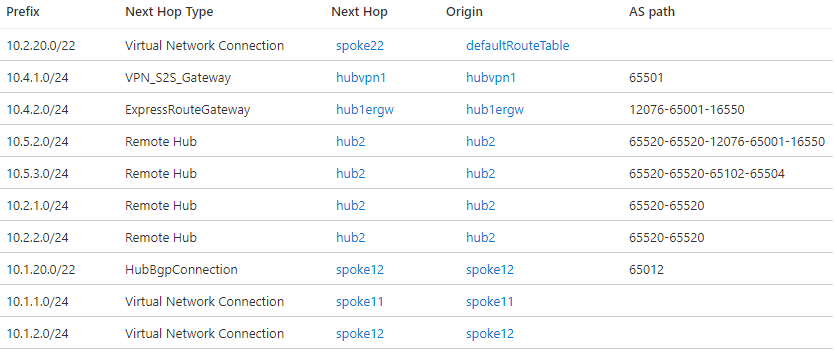
Task: Open spoke11 next hop link
Action: [x=360, y=302]
